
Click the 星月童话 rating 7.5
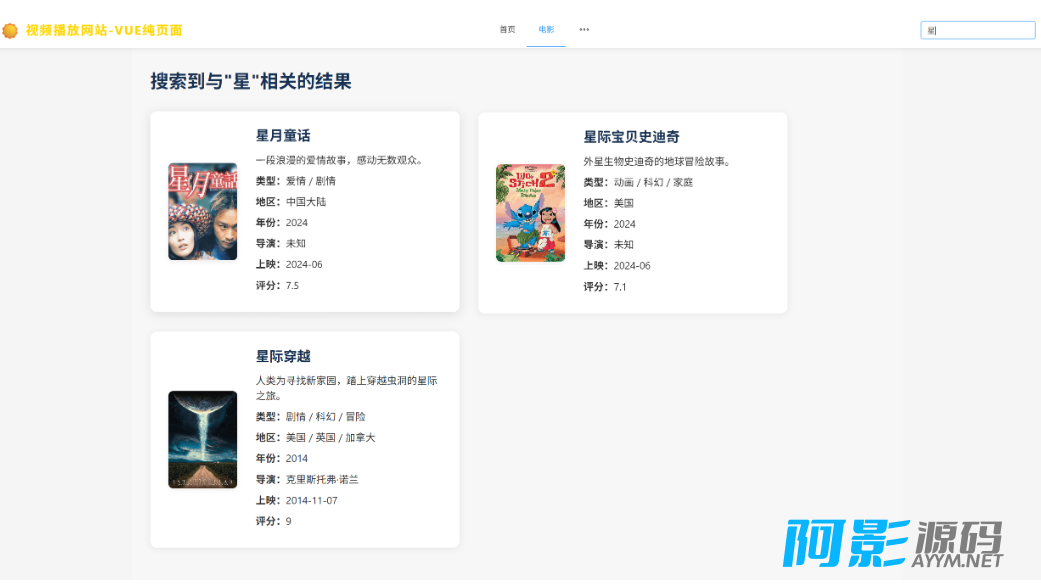point(292,286)
